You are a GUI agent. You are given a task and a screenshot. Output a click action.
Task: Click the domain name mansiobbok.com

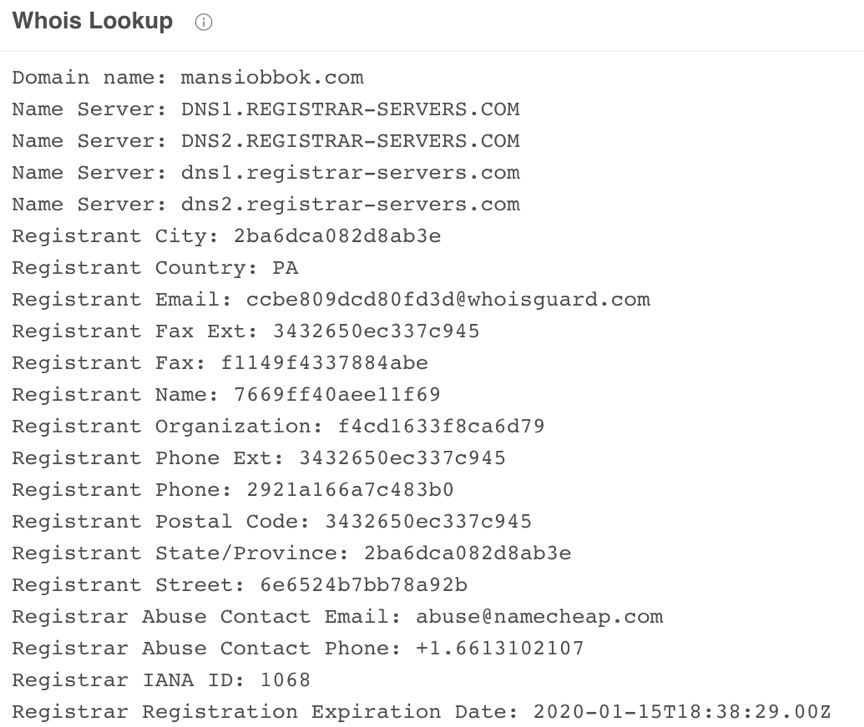(x=272, y=77)
